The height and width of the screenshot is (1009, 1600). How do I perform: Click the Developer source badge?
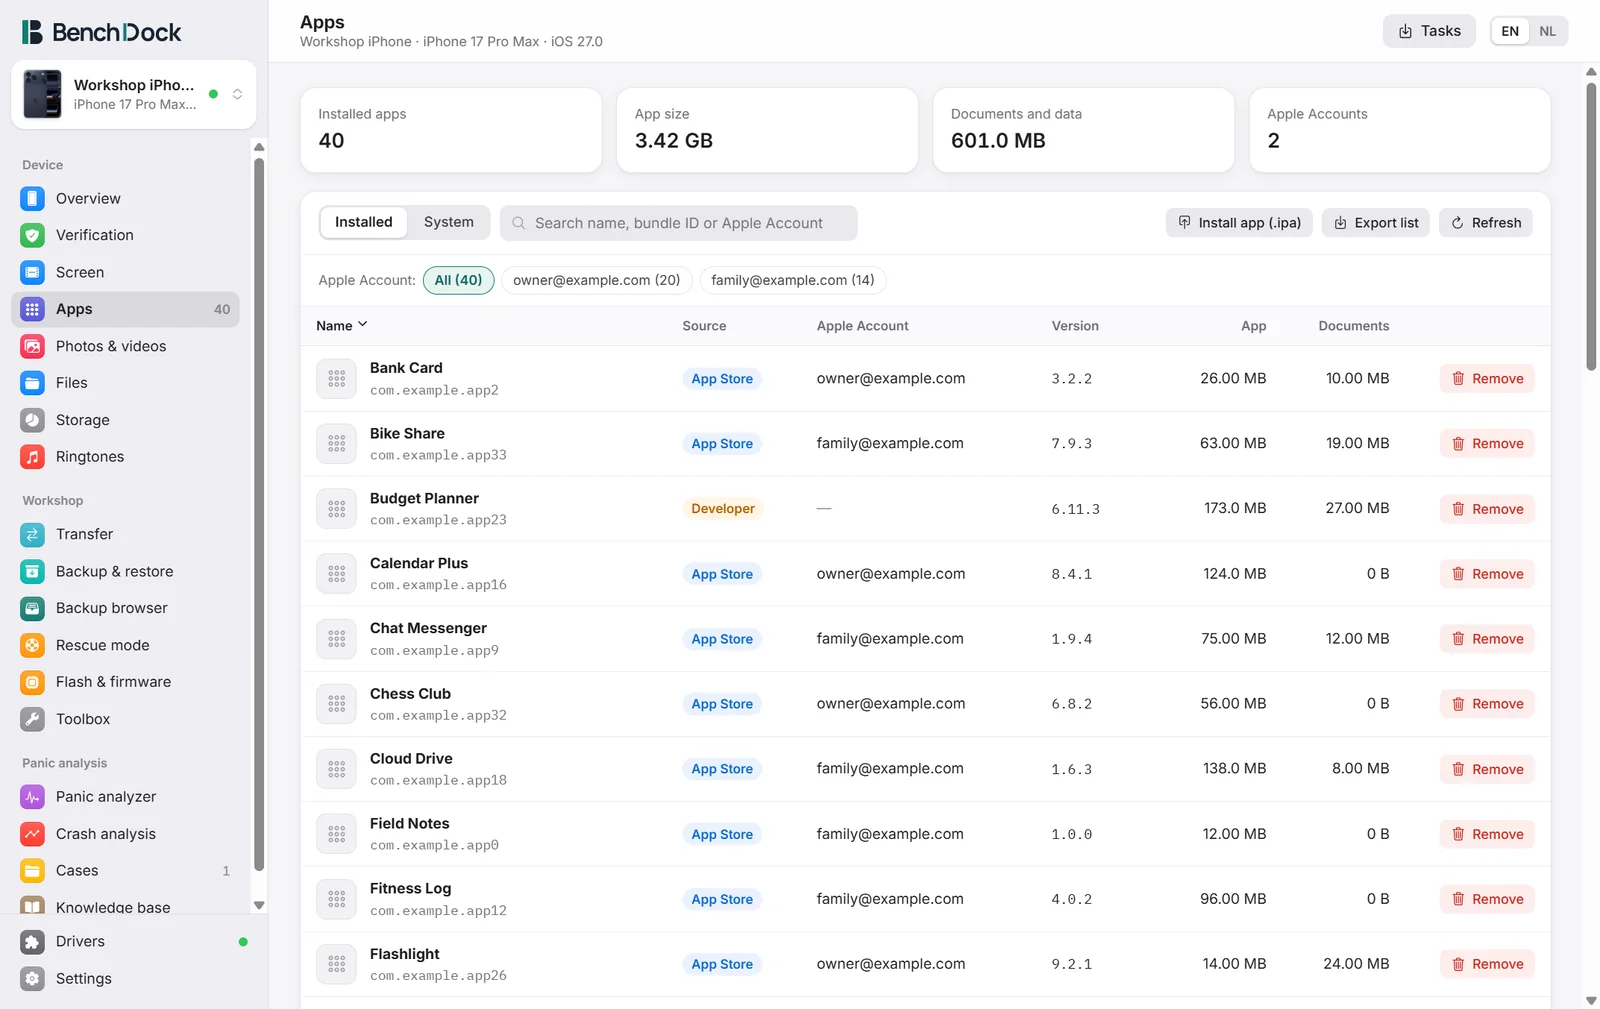coord(723,509)
